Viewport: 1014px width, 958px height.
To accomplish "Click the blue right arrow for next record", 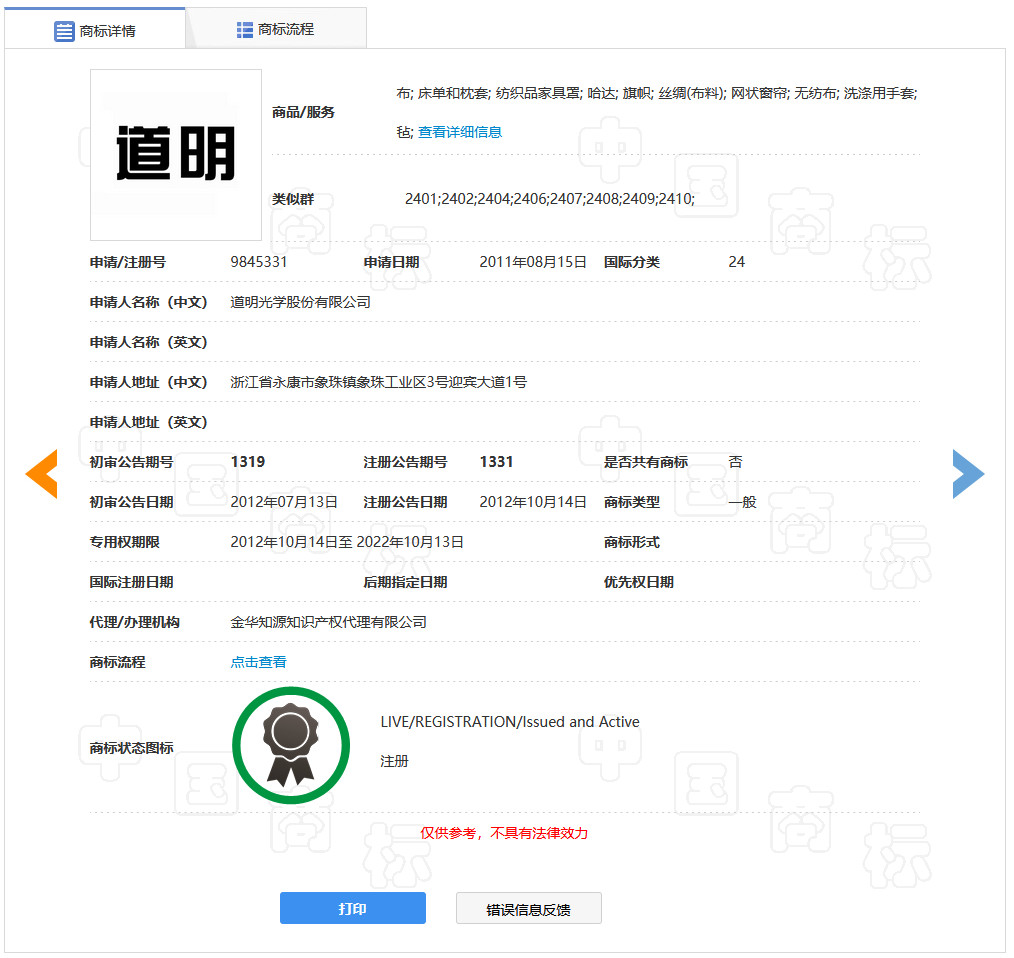I will point(969,473).
